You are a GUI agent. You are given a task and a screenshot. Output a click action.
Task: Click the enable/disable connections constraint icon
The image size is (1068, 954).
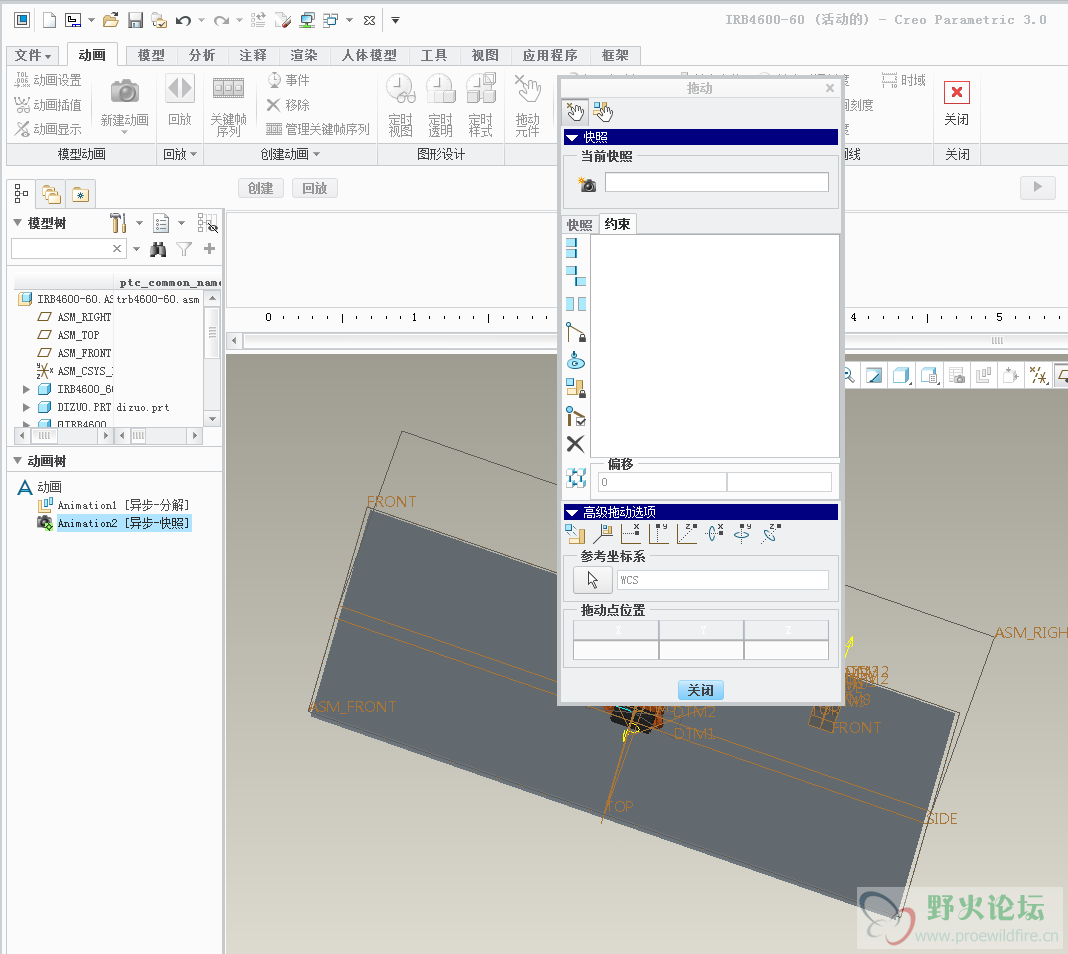(x=576, y=416)
